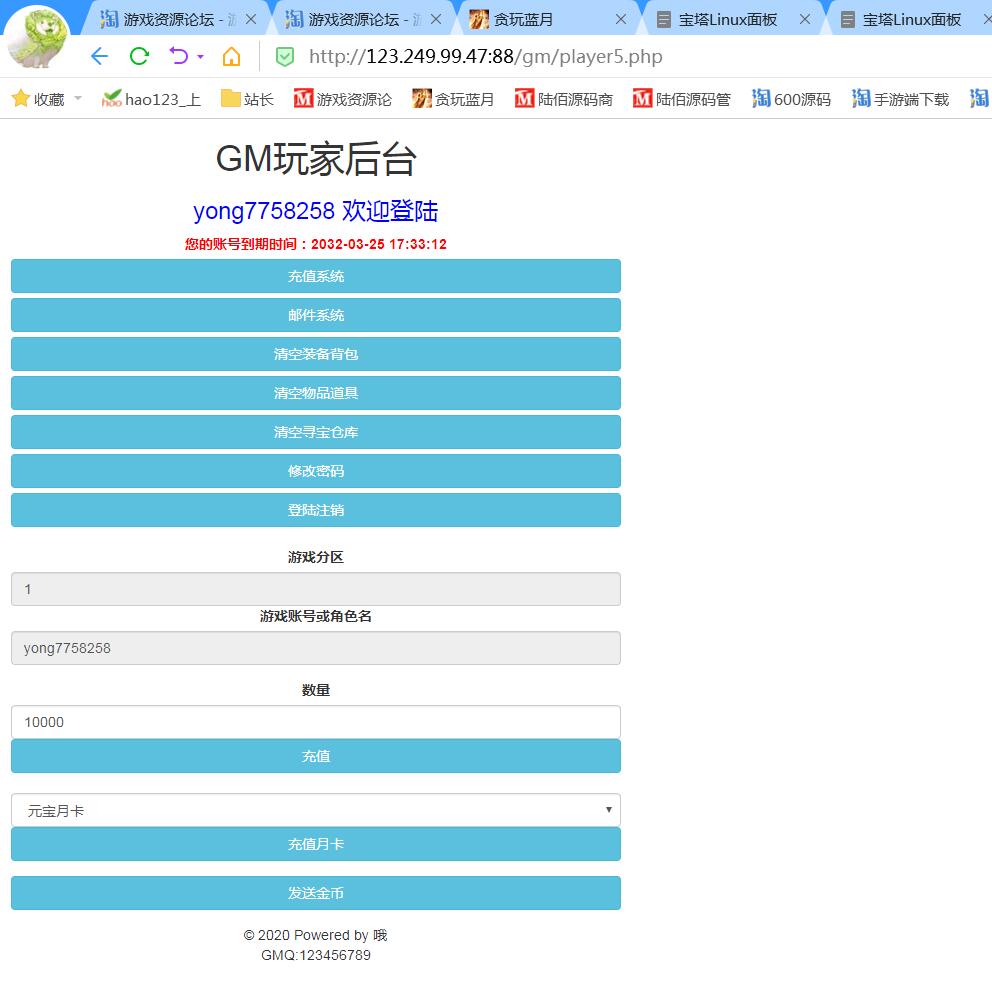The width and height of the screenshot is (992, 988).
Task: Expand the 收藏 bookmarks dropdown arrow
Action: [78, 98]
